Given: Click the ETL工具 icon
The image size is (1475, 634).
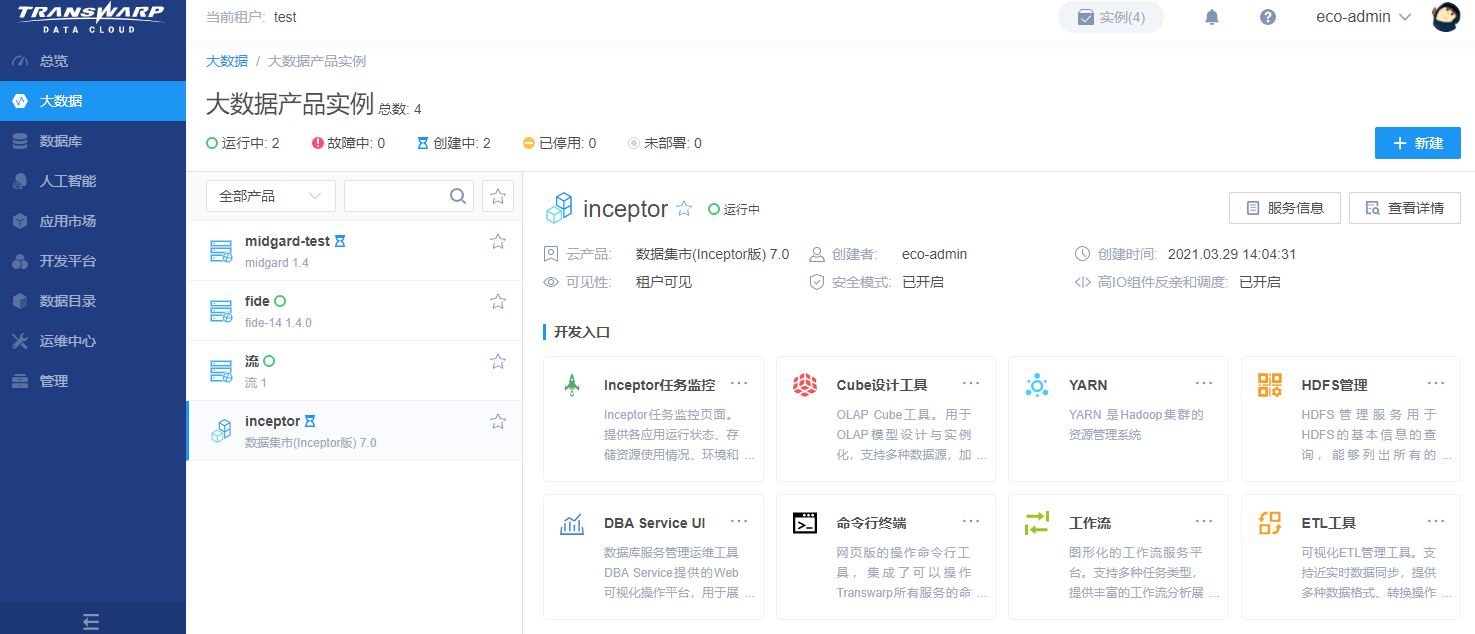Looking at the screenshot, I should click(x=1270, y=523).
